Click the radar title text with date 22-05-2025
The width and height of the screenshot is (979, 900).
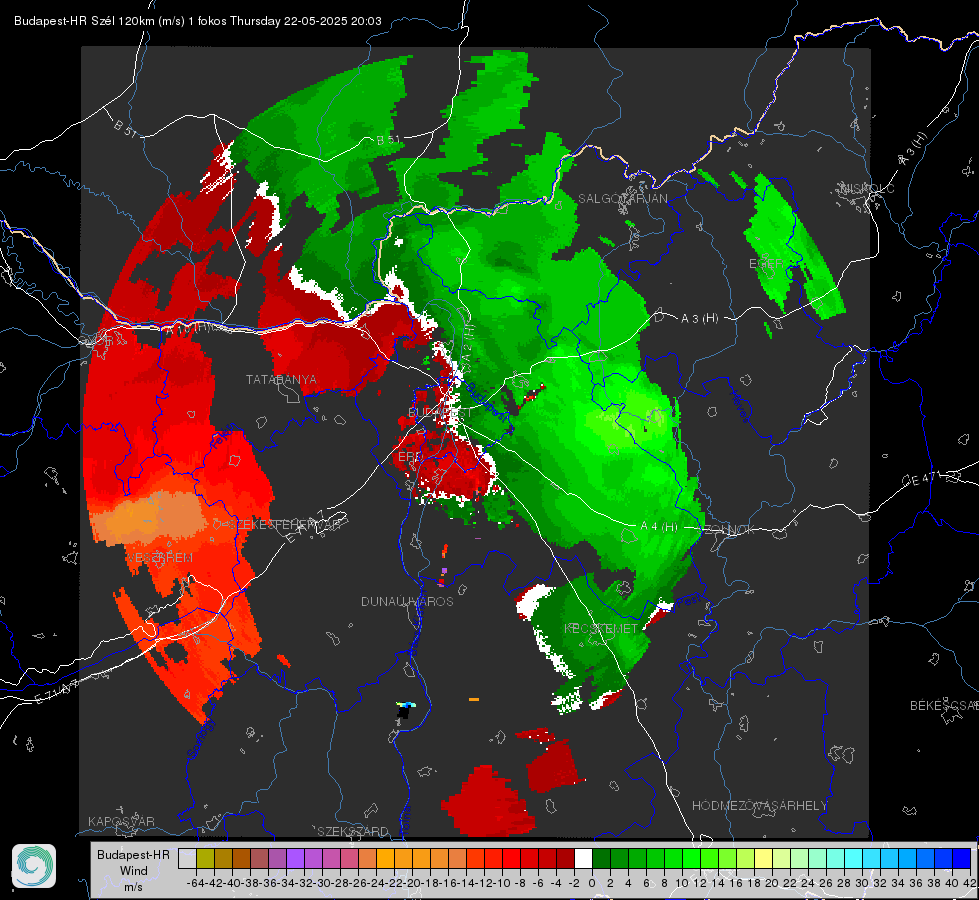198,21
